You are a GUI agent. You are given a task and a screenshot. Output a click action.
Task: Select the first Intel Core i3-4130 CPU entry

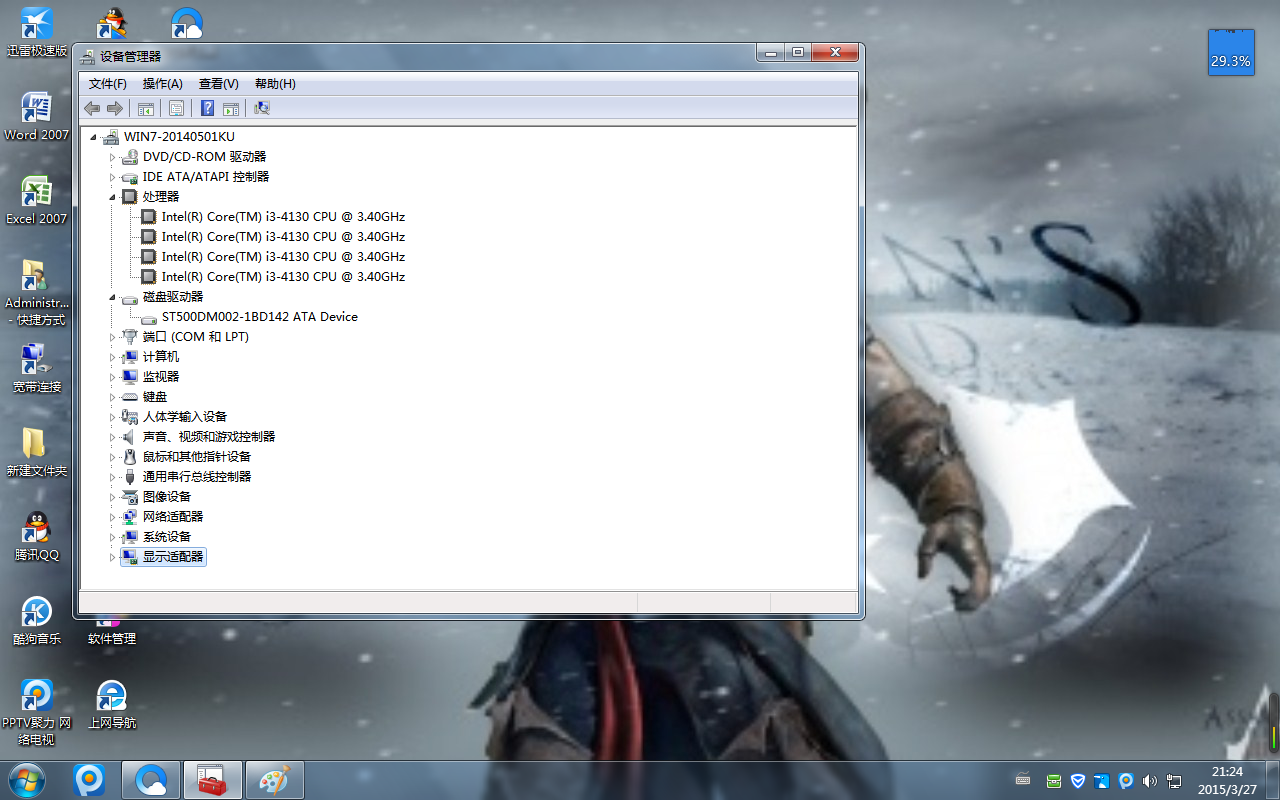(283, 217)
